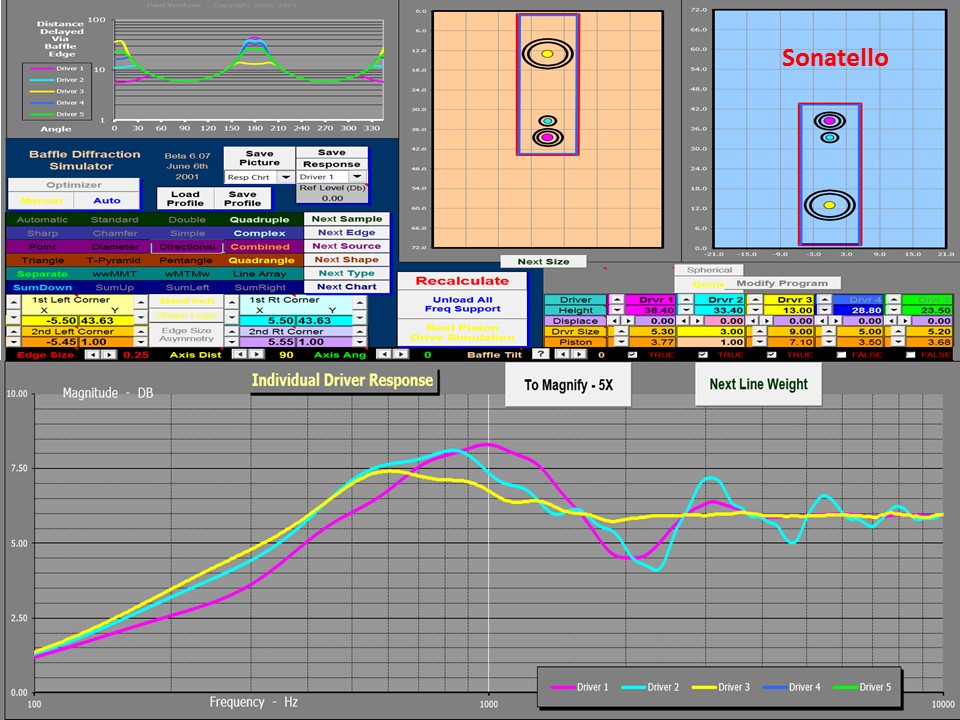Switch optimizer to Manual mode
This screenshot has width=960, height=720.
(41, 200)
